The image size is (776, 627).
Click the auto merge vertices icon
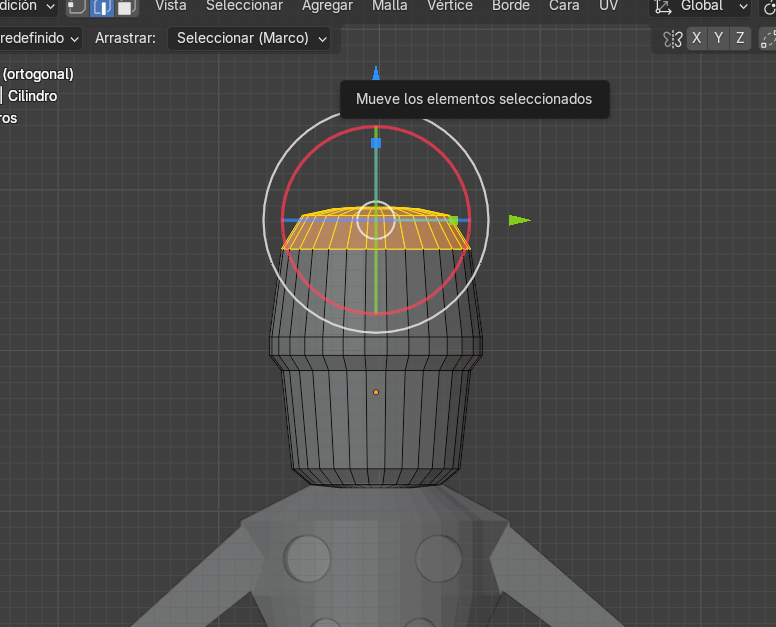(x=767, y=39)
